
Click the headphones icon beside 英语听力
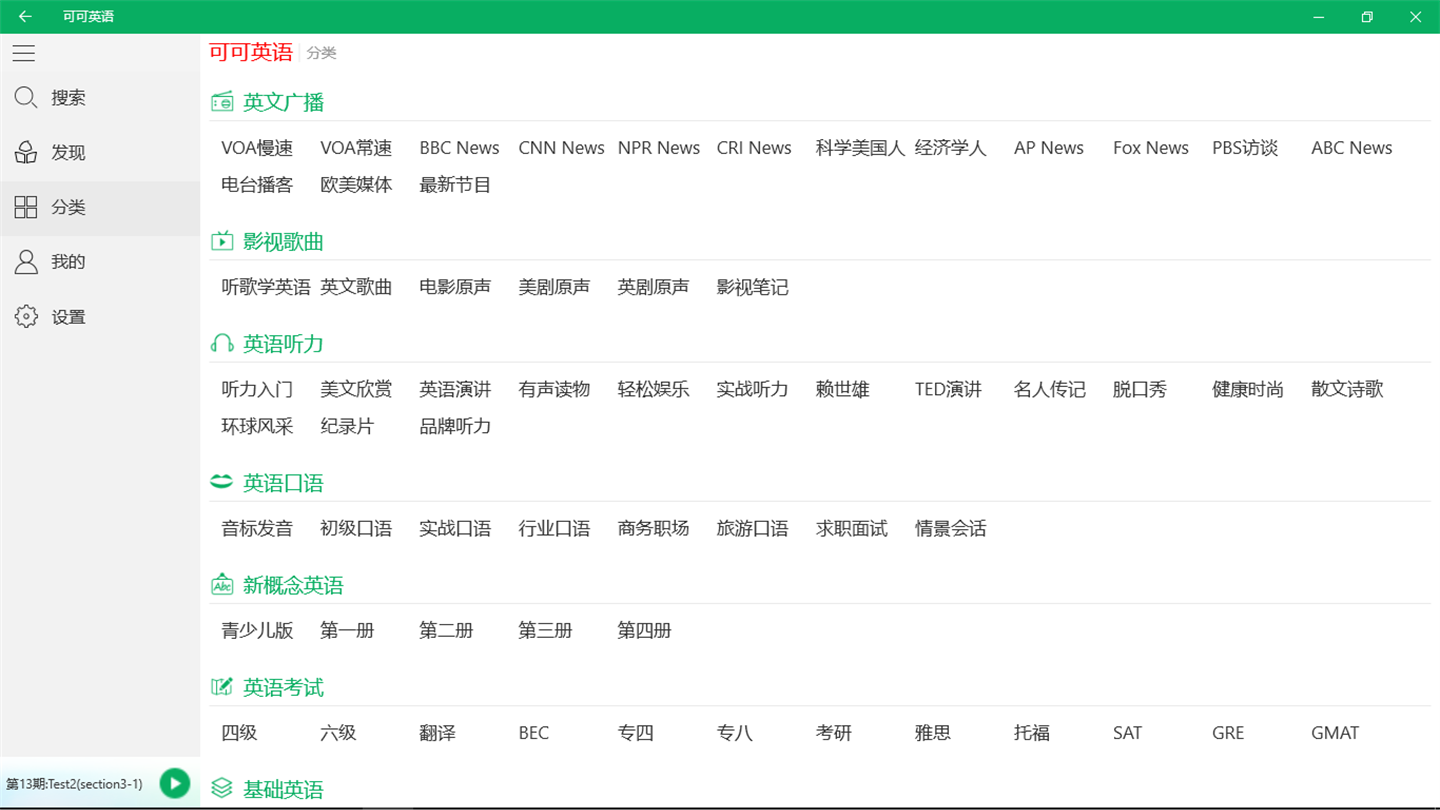(222, 344)
